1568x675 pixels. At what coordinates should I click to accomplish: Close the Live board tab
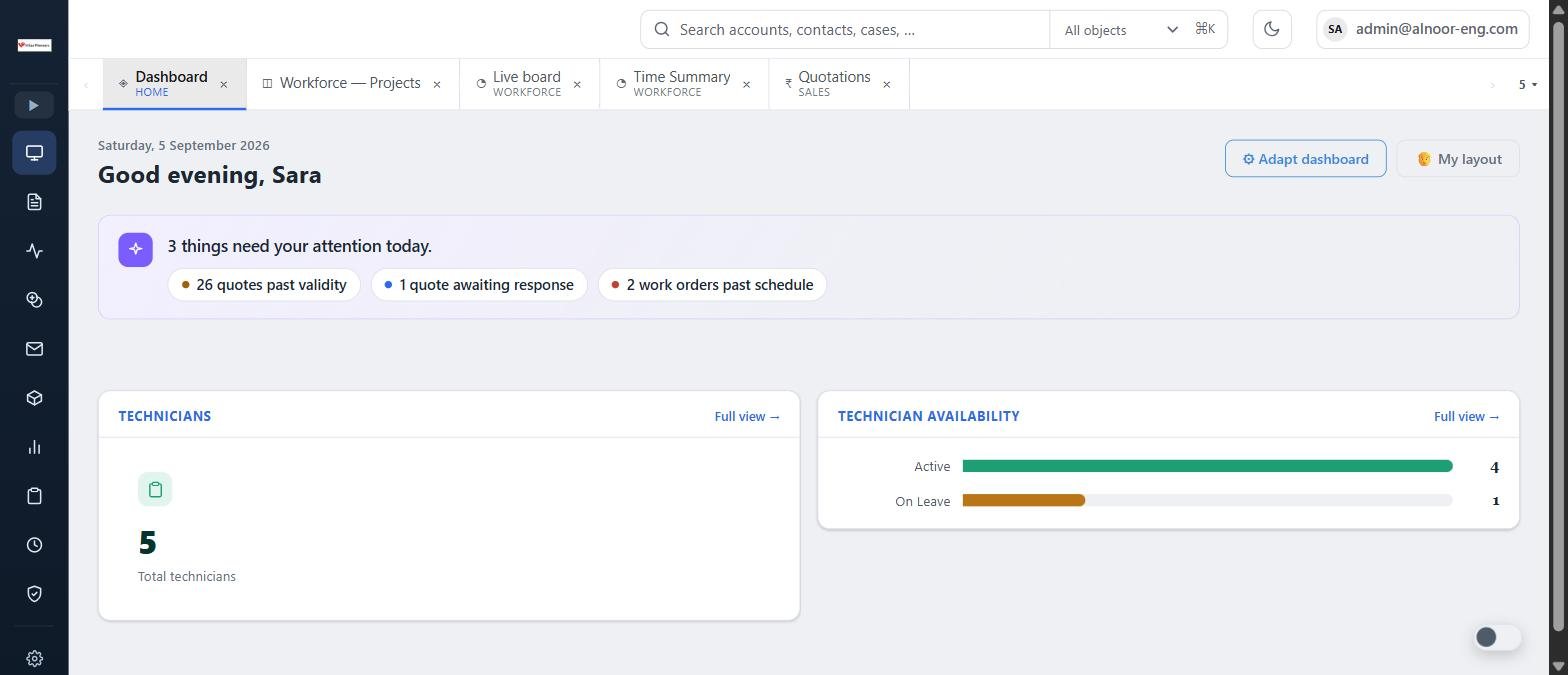coord(577,85)
